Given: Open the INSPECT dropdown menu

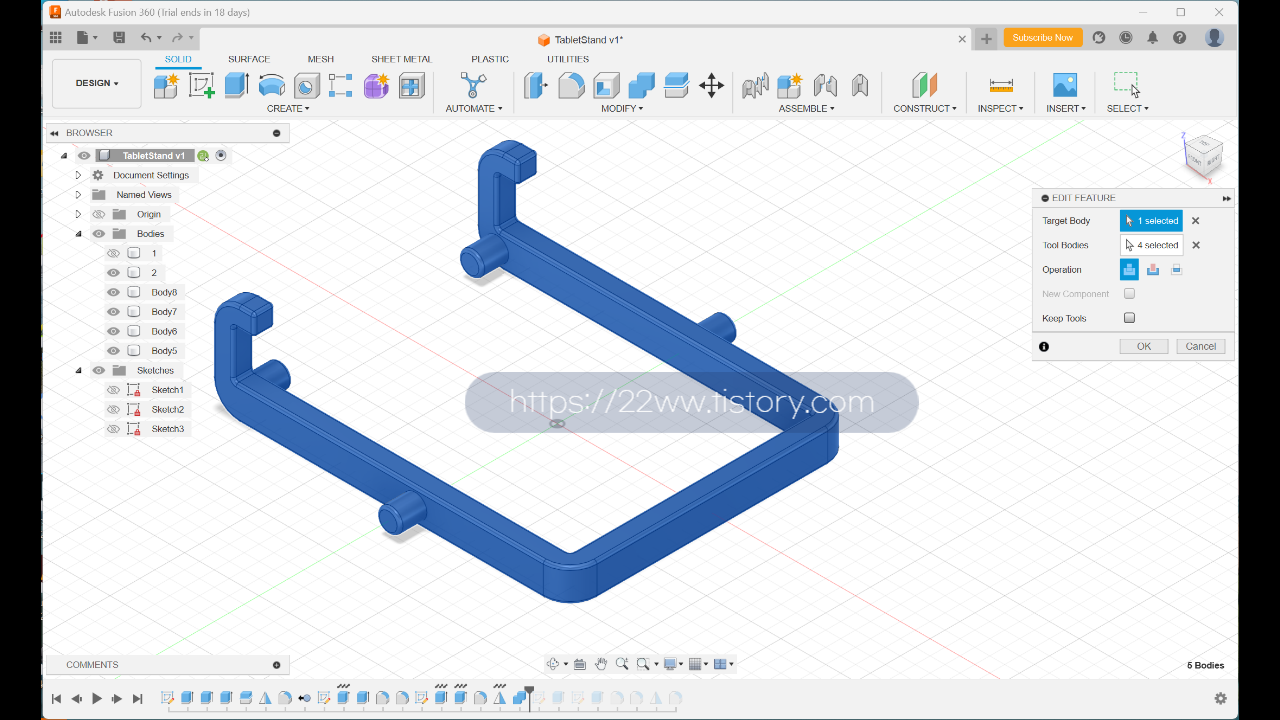Looking at the screenshot, I should (x=1000, y=108).
